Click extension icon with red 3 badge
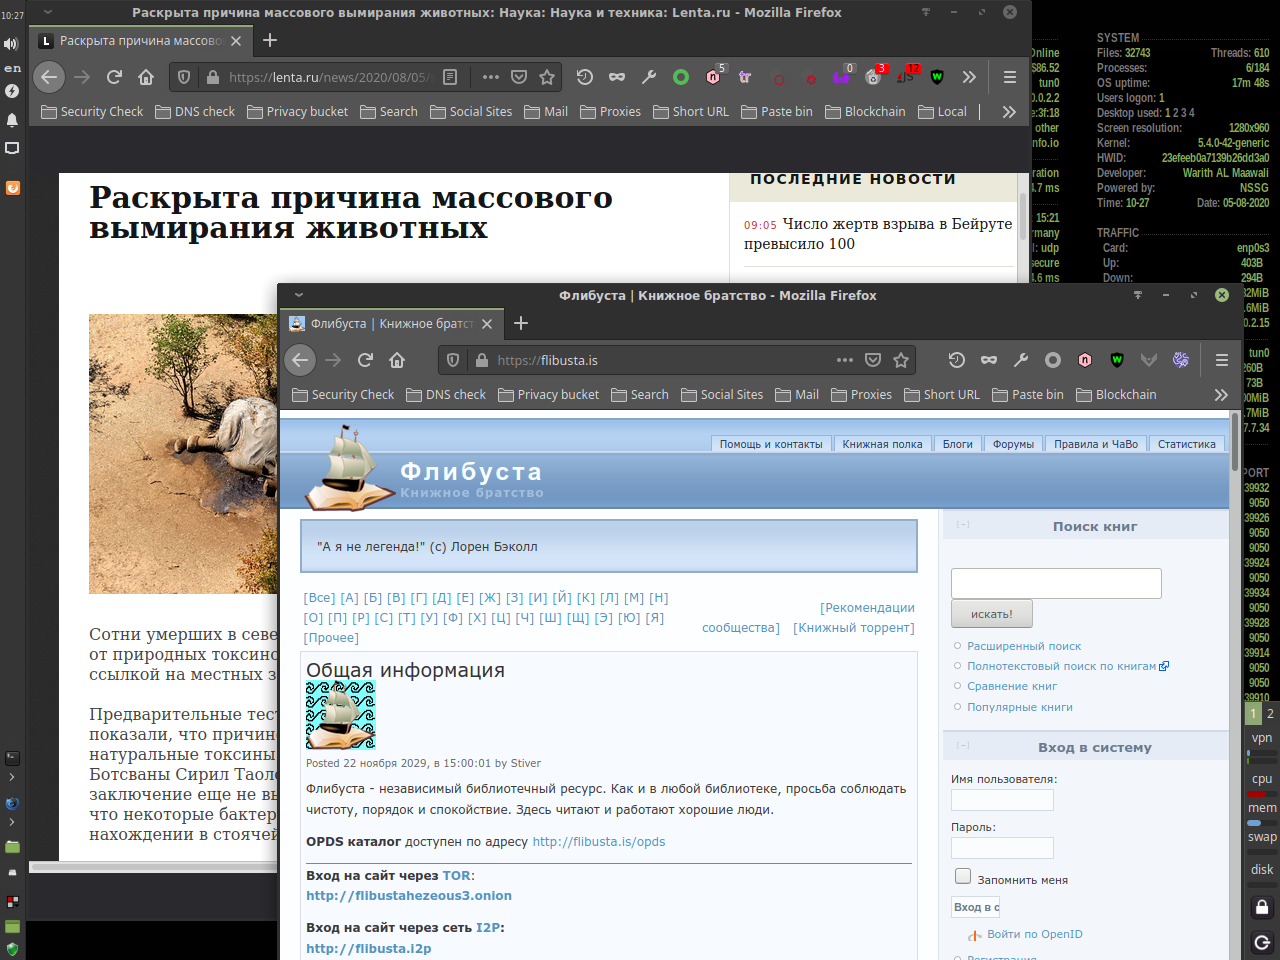The width and height of the screenshot is (1280, 960). coord(875,76)
